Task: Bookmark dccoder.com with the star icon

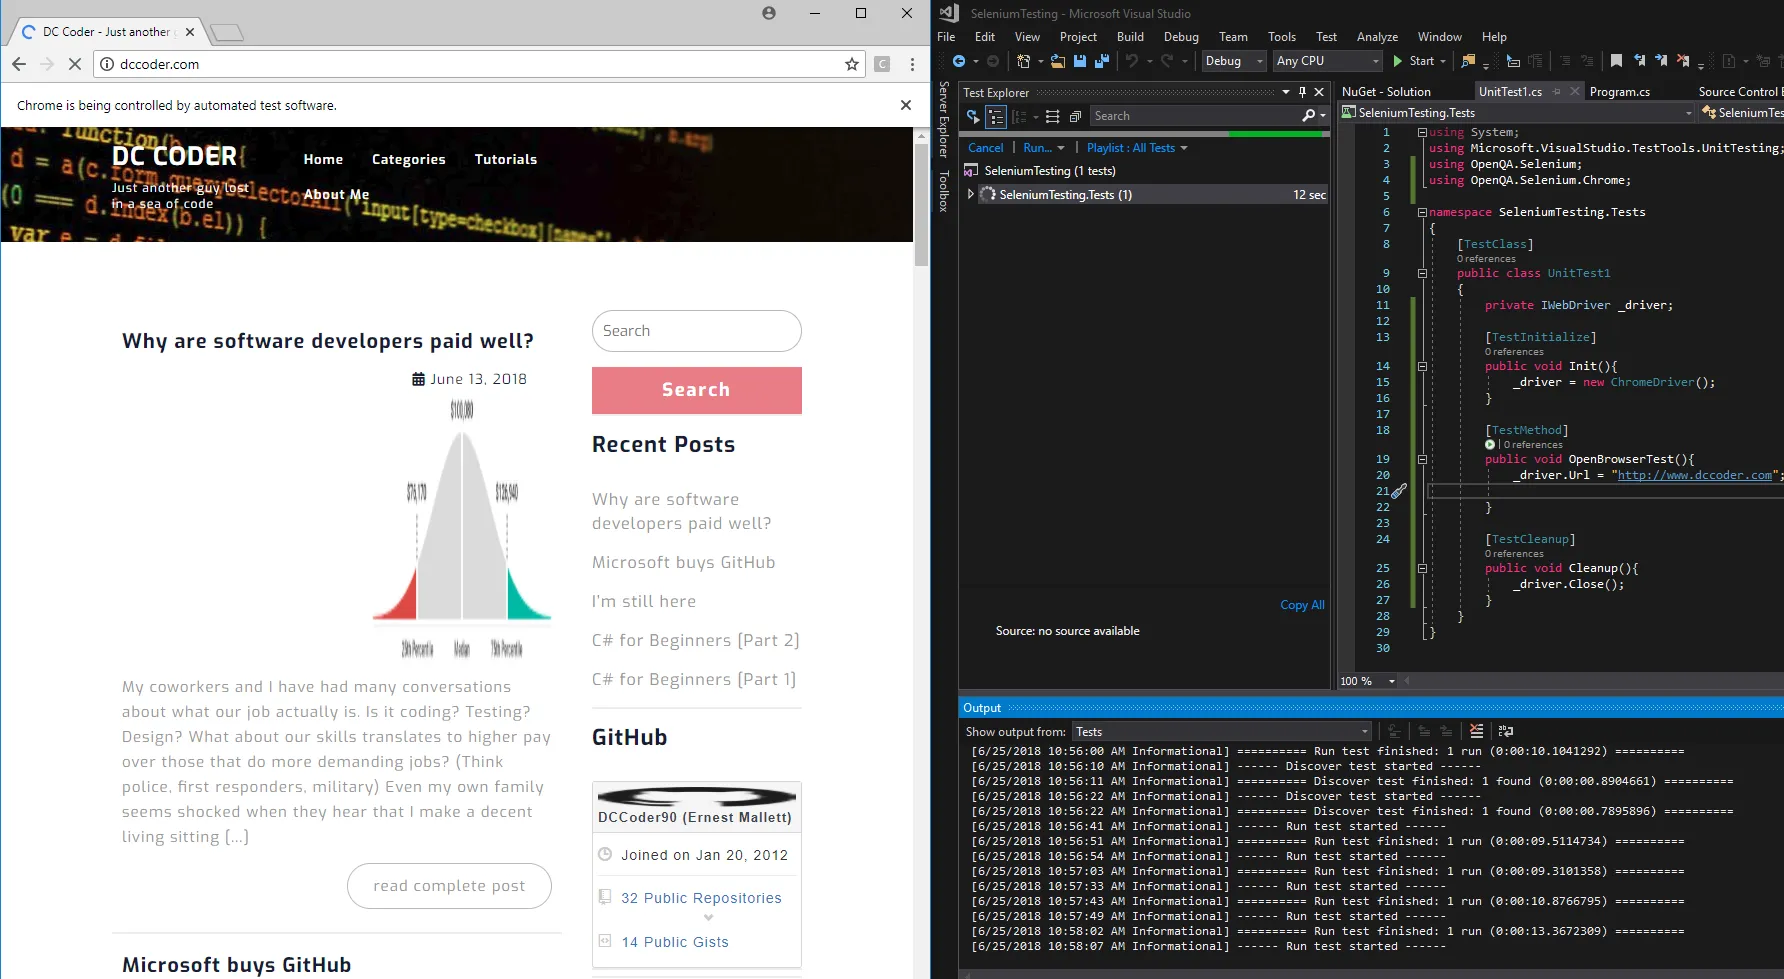Action: pyautogui.click(x=851, y=64)
